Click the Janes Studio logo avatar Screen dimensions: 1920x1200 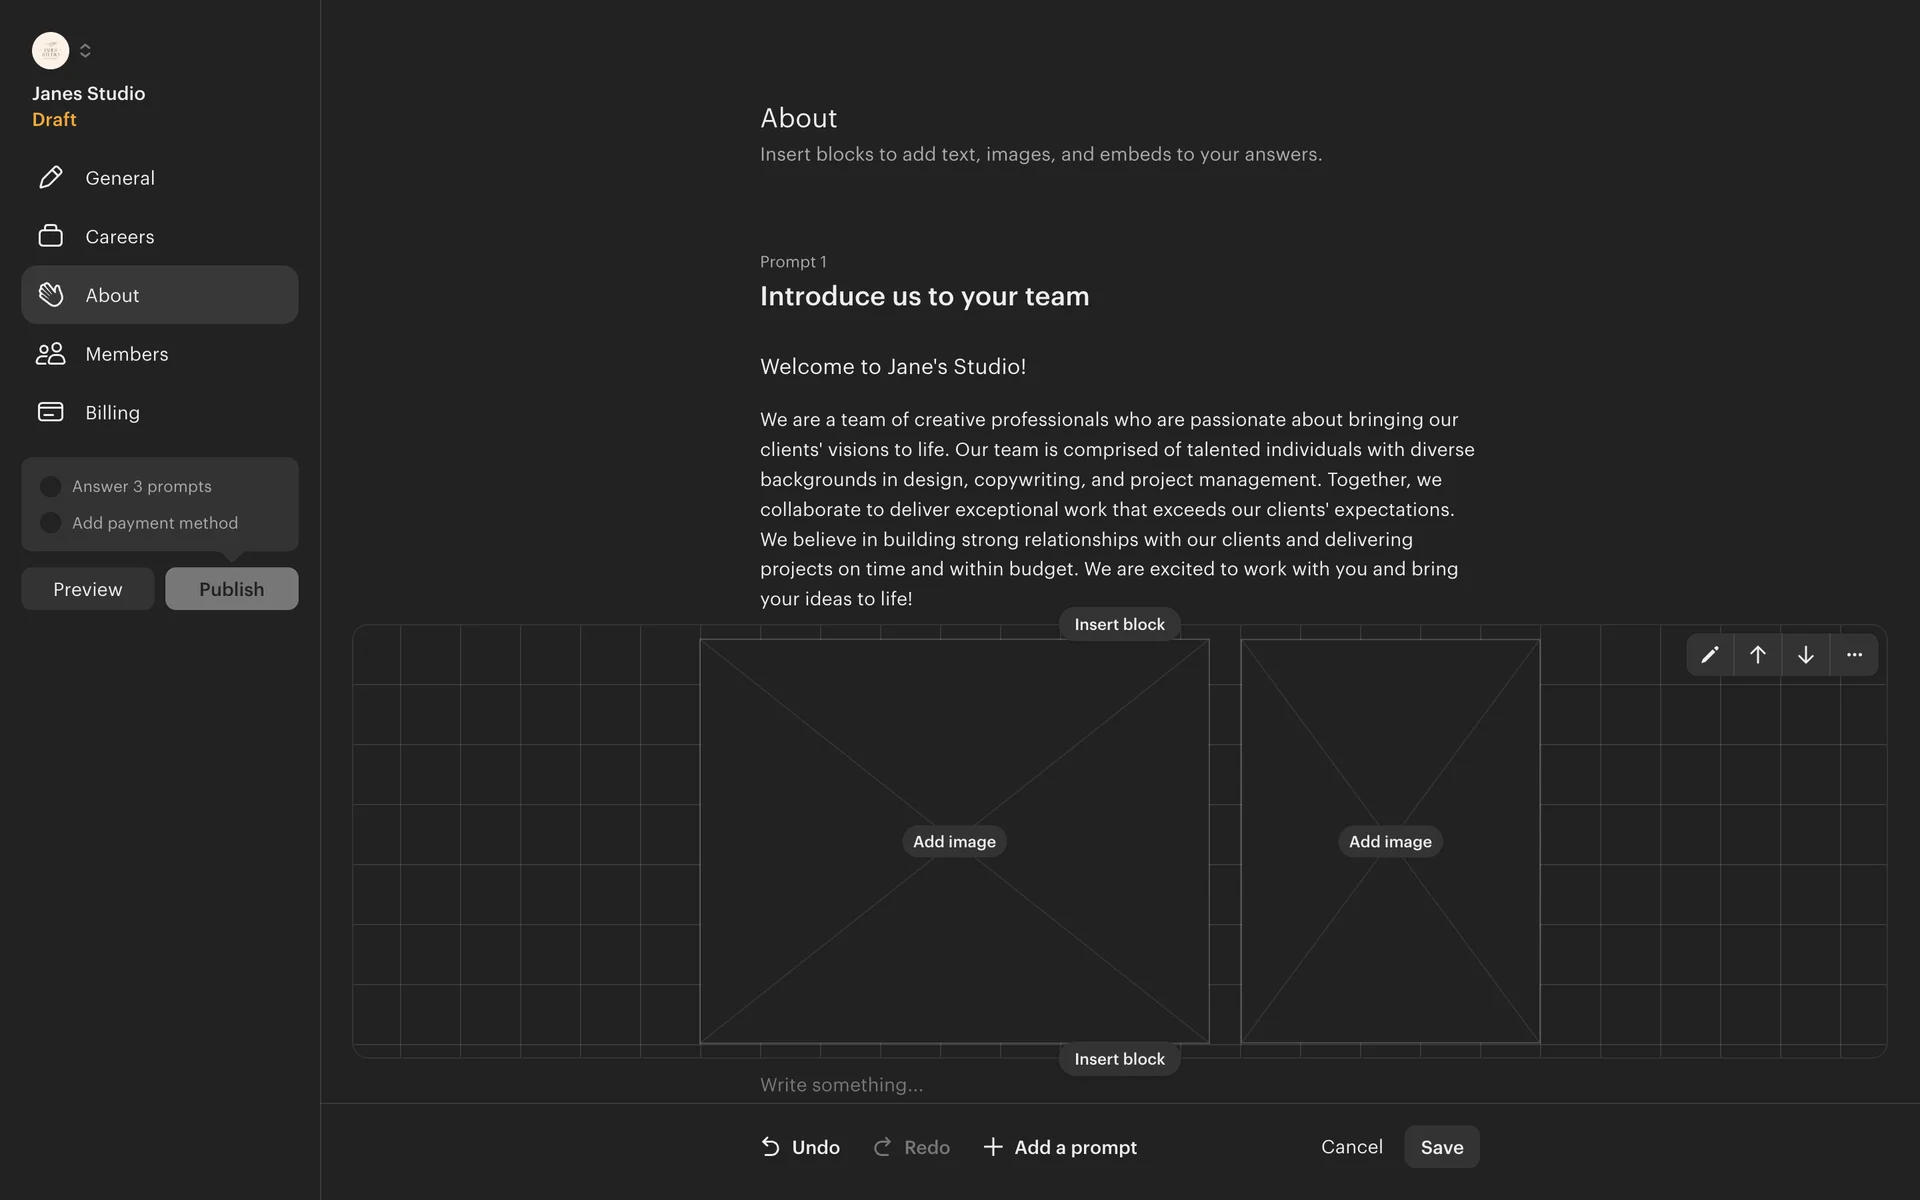click(x=51, y=51)
